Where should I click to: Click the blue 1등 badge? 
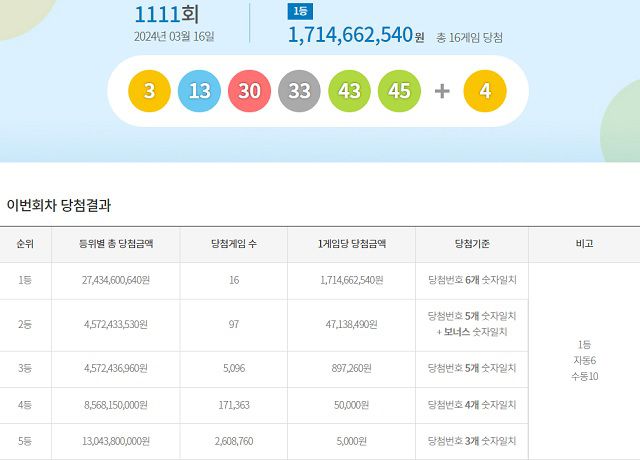[299, 11]
